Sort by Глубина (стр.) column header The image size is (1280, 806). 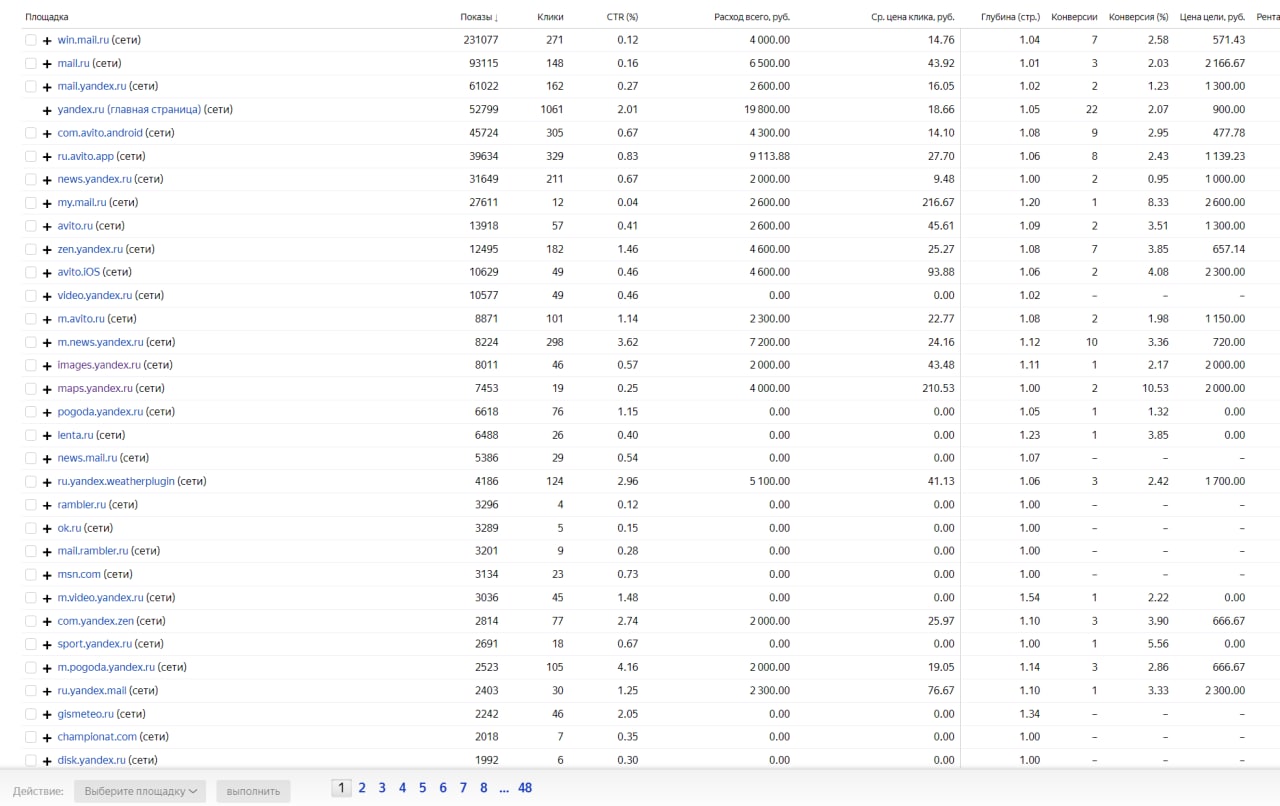[x=1010, y=17]
